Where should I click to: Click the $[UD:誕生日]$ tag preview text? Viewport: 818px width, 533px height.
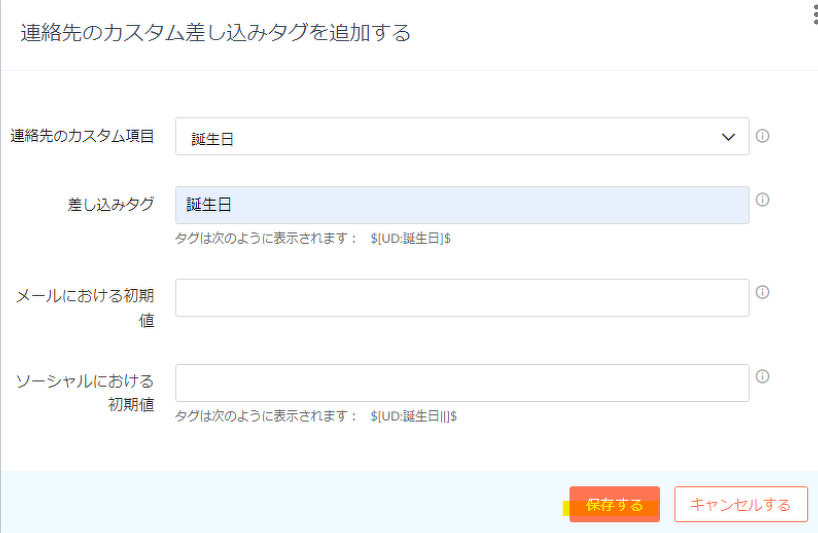tap(410, 239)
